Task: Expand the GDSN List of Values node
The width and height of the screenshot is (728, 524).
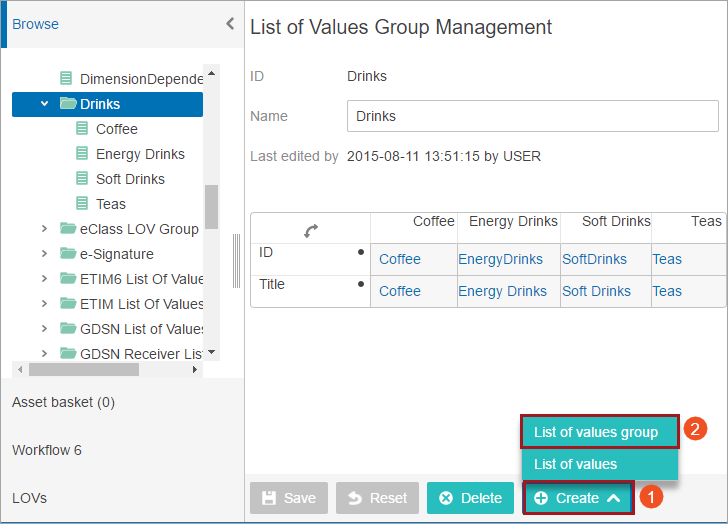Action: (45, 329)
